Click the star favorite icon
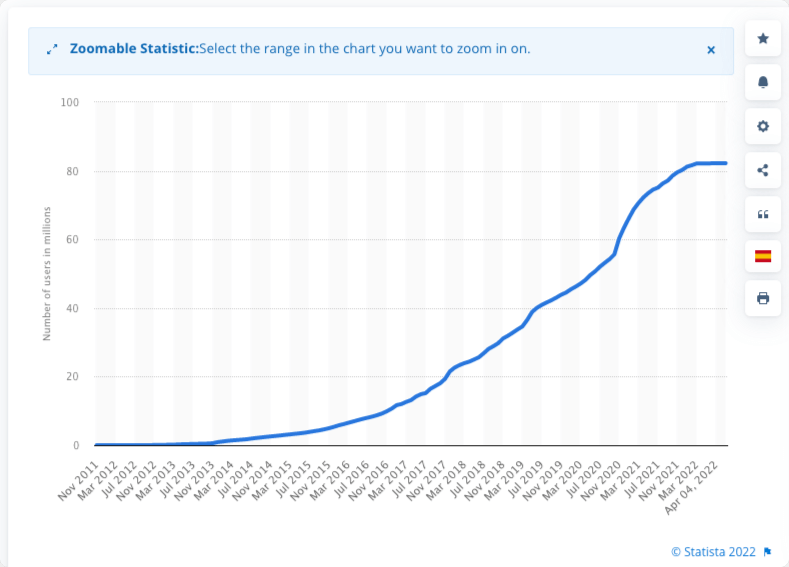 coord(763,38)
